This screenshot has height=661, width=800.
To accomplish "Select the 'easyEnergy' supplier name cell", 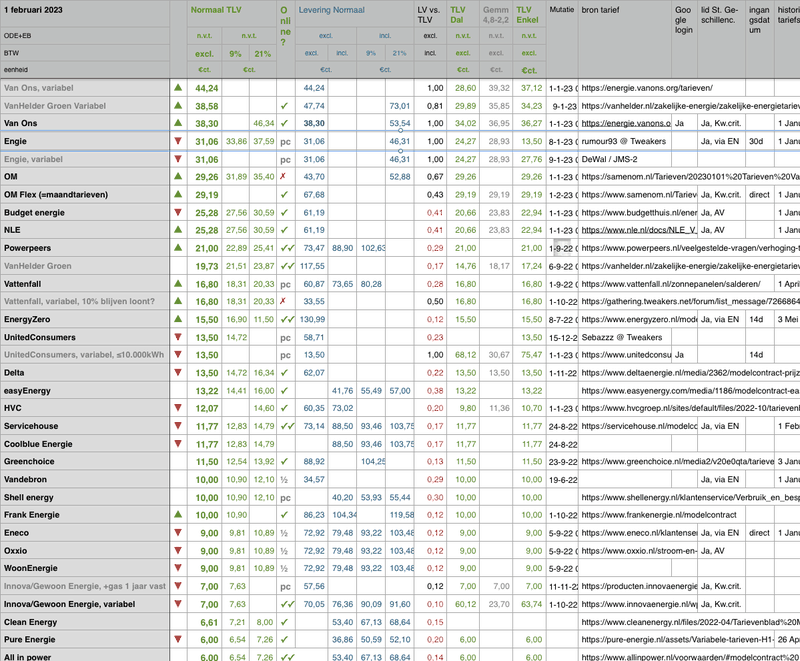I will pos(85,391).
